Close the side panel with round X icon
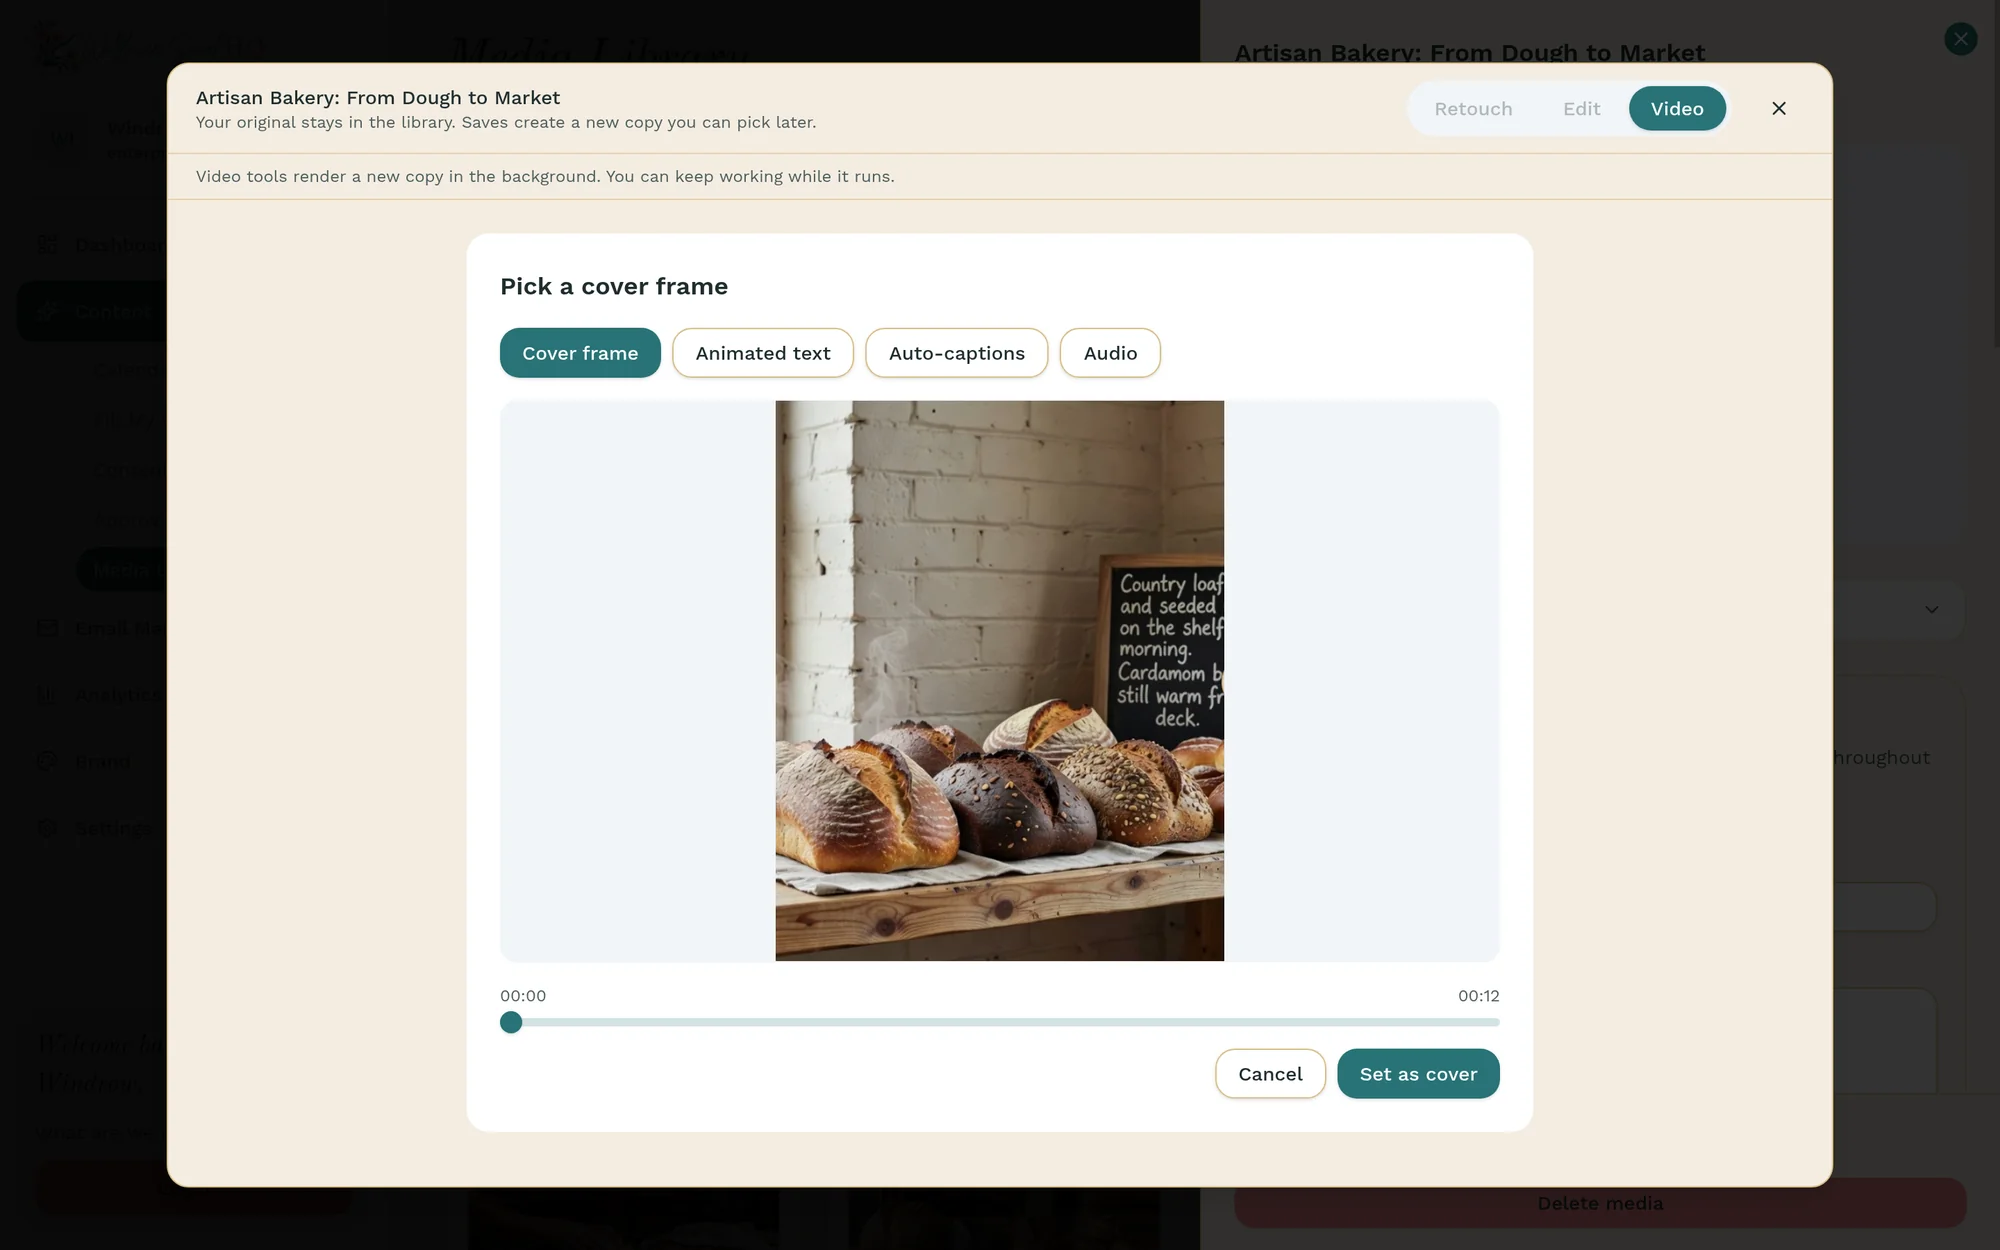 [1960, 39]
